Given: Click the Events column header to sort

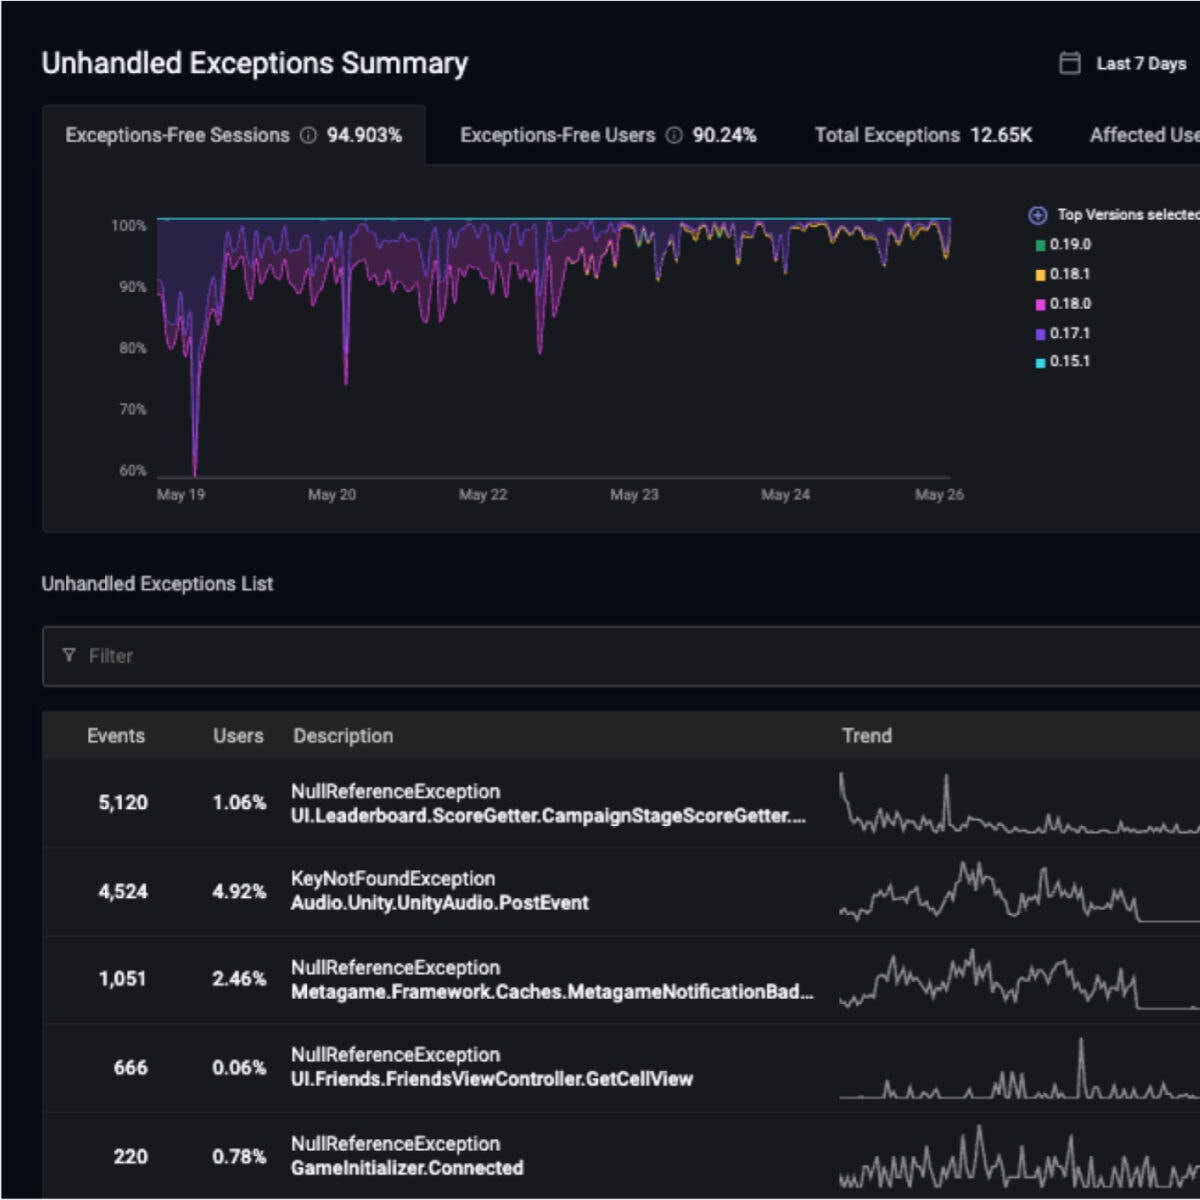Looking at the screenshot, I should pyautogui.click(x=117, y=736).
